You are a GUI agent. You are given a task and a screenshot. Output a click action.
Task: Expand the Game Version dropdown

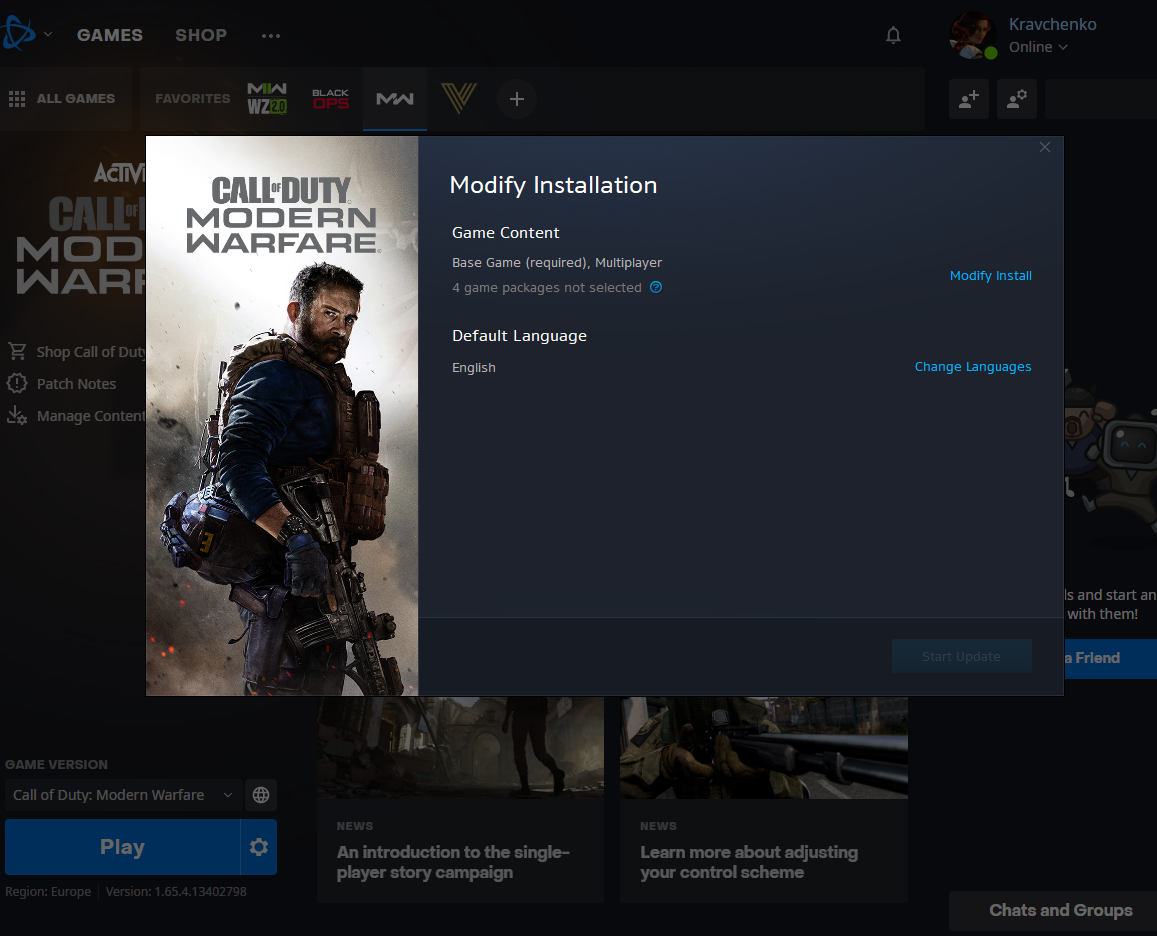coord(122,795)
